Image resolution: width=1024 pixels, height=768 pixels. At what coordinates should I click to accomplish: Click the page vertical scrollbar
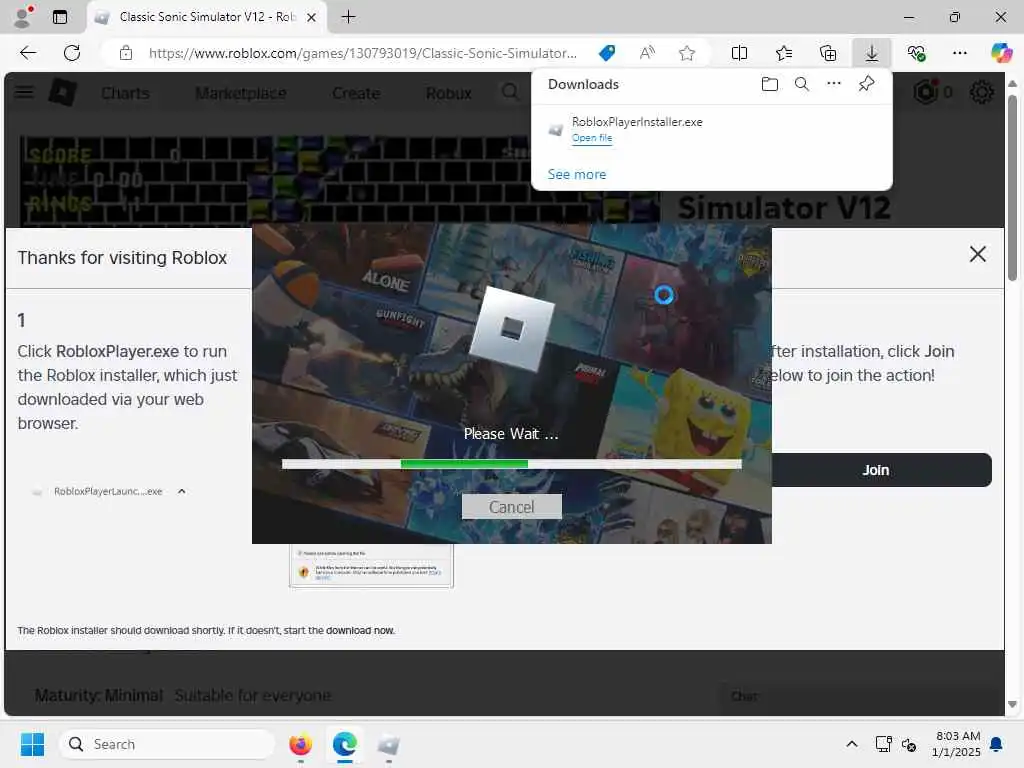(x=1012, y=189)
